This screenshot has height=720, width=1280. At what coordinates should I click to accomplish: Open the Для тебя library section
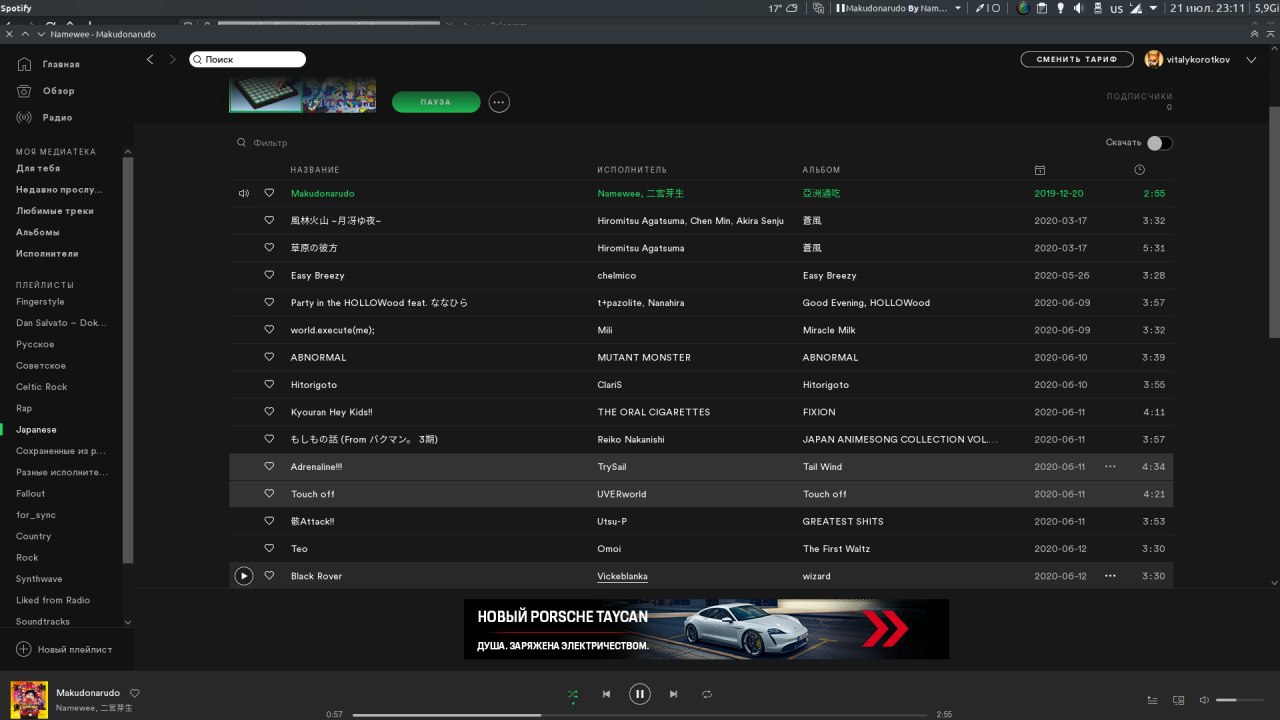pyautogui.click(x=38, y=169)
